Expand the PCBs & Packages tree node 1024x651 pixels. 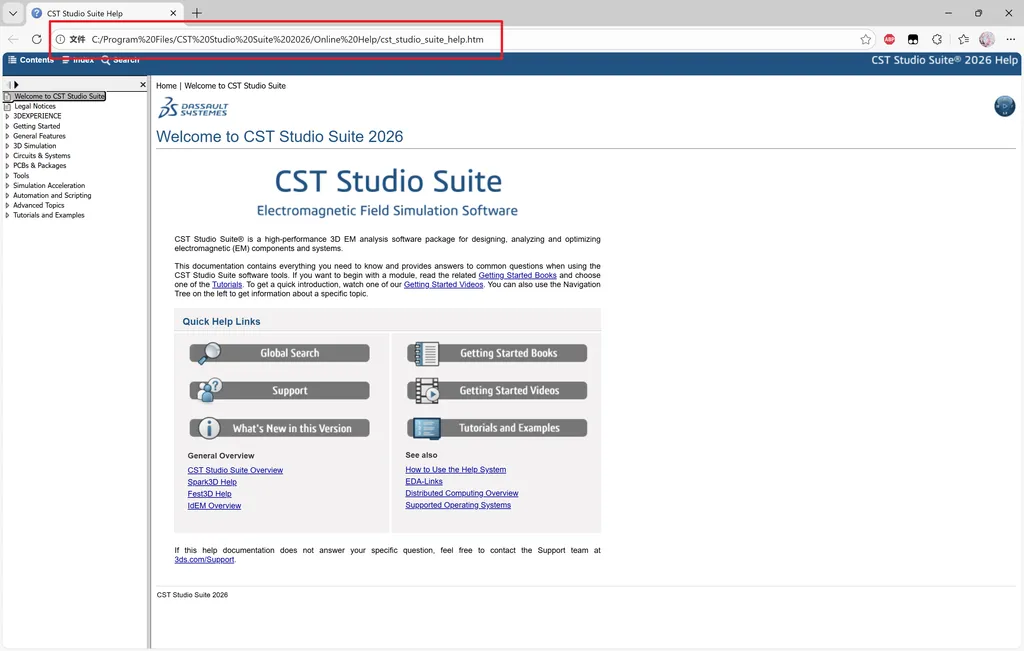point(7,166)
